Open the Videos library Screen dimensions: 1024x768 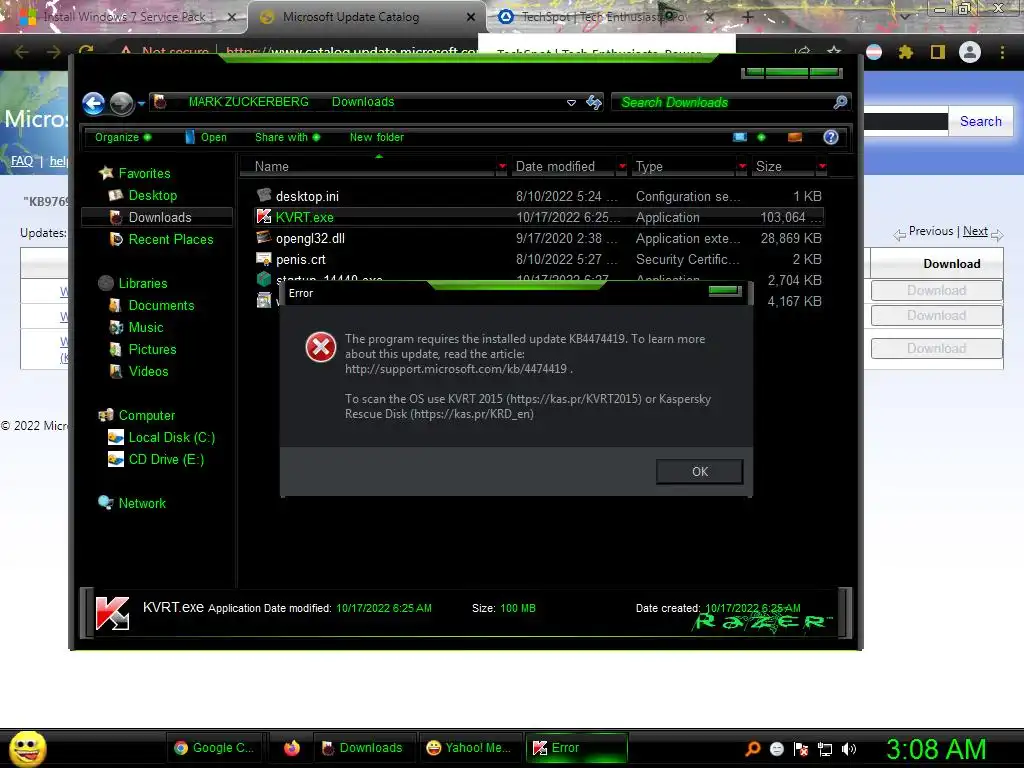(x=139, y=372)
